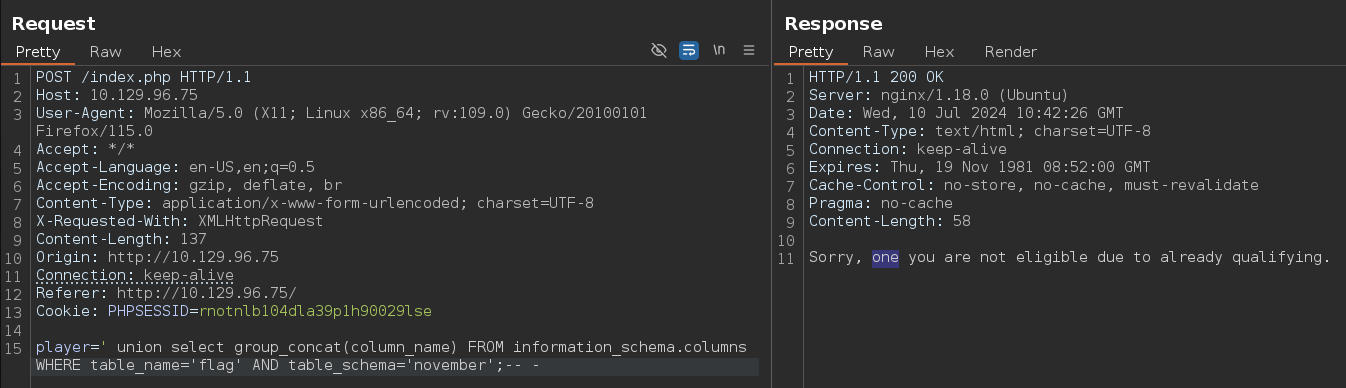1346x388 pixels.
Task: Click Expires: Thu, 19 Nov 1981 header
Action: [980, 167]
